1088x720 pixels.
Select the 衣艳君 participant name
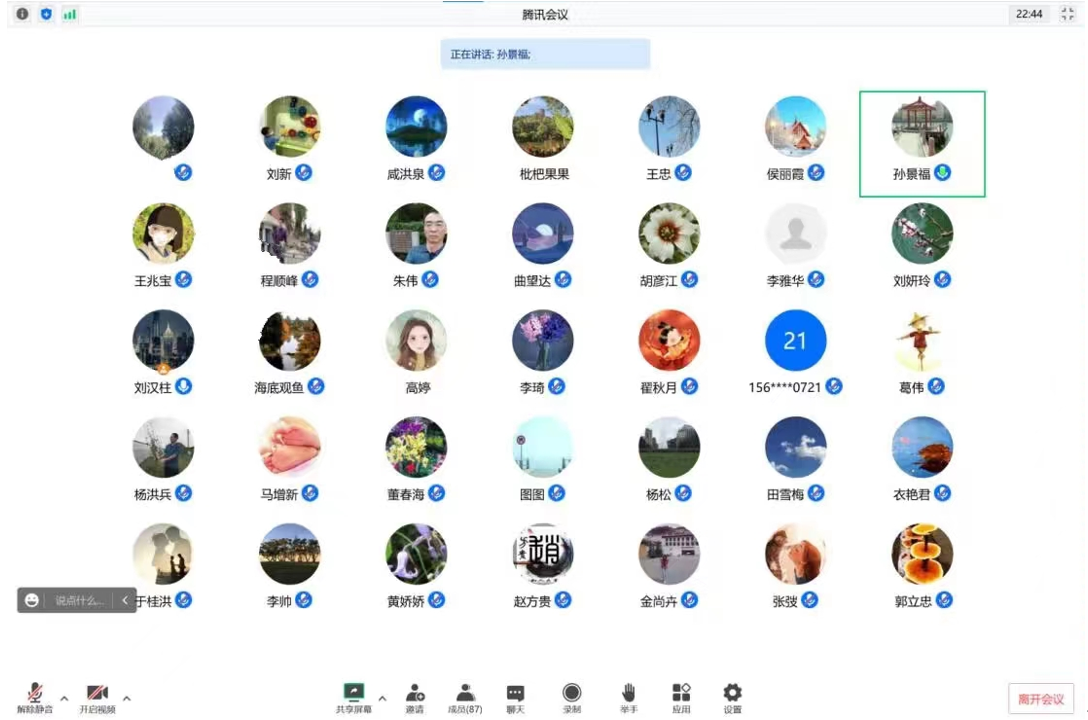click(912, 495)
